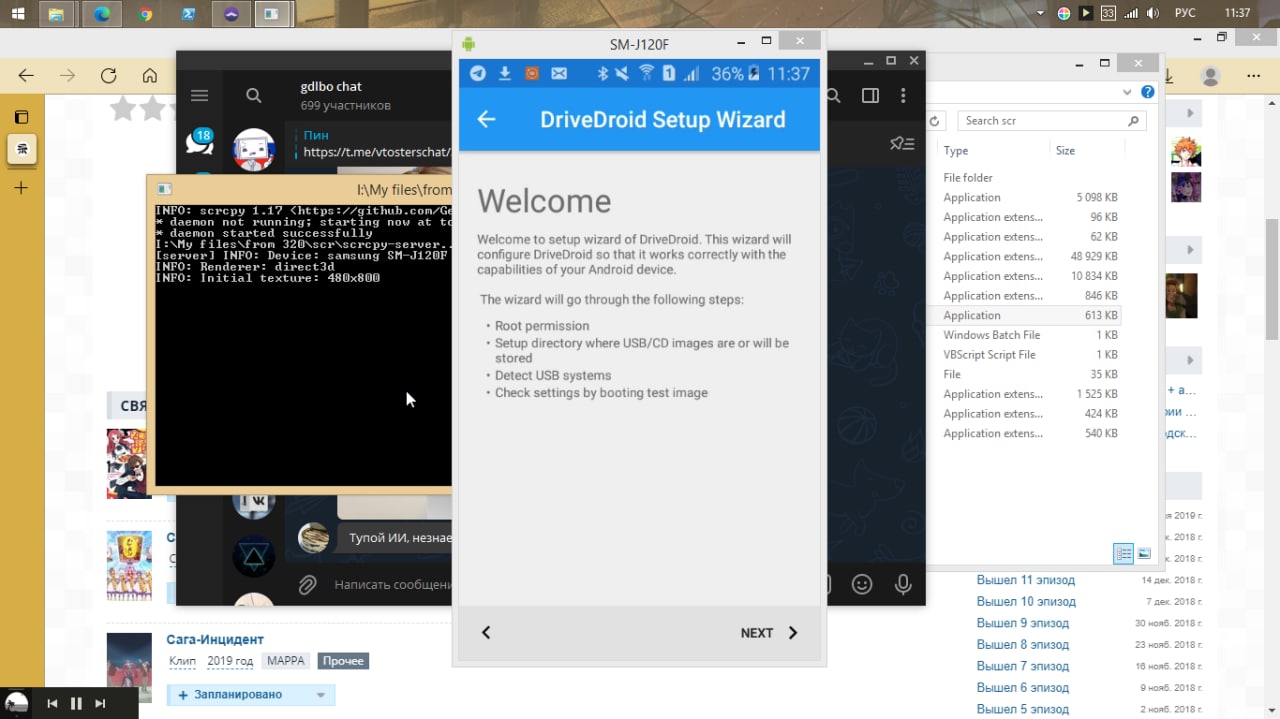Click the Telegram message input field
This screenshot has width=1280, height=719.
[x=392, y=584]
